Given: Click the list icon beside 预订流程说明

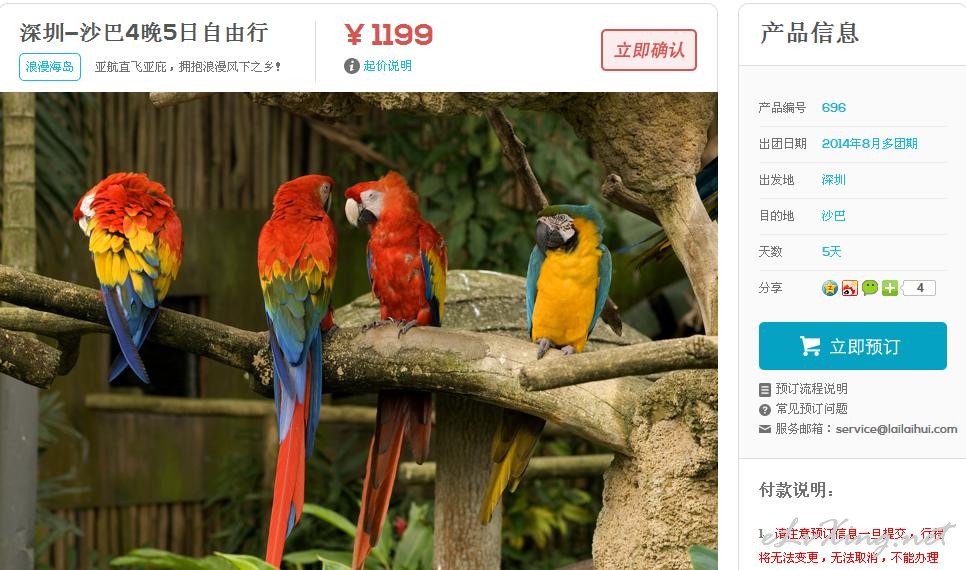Looking at the screenshot, I should click(765, 389).
